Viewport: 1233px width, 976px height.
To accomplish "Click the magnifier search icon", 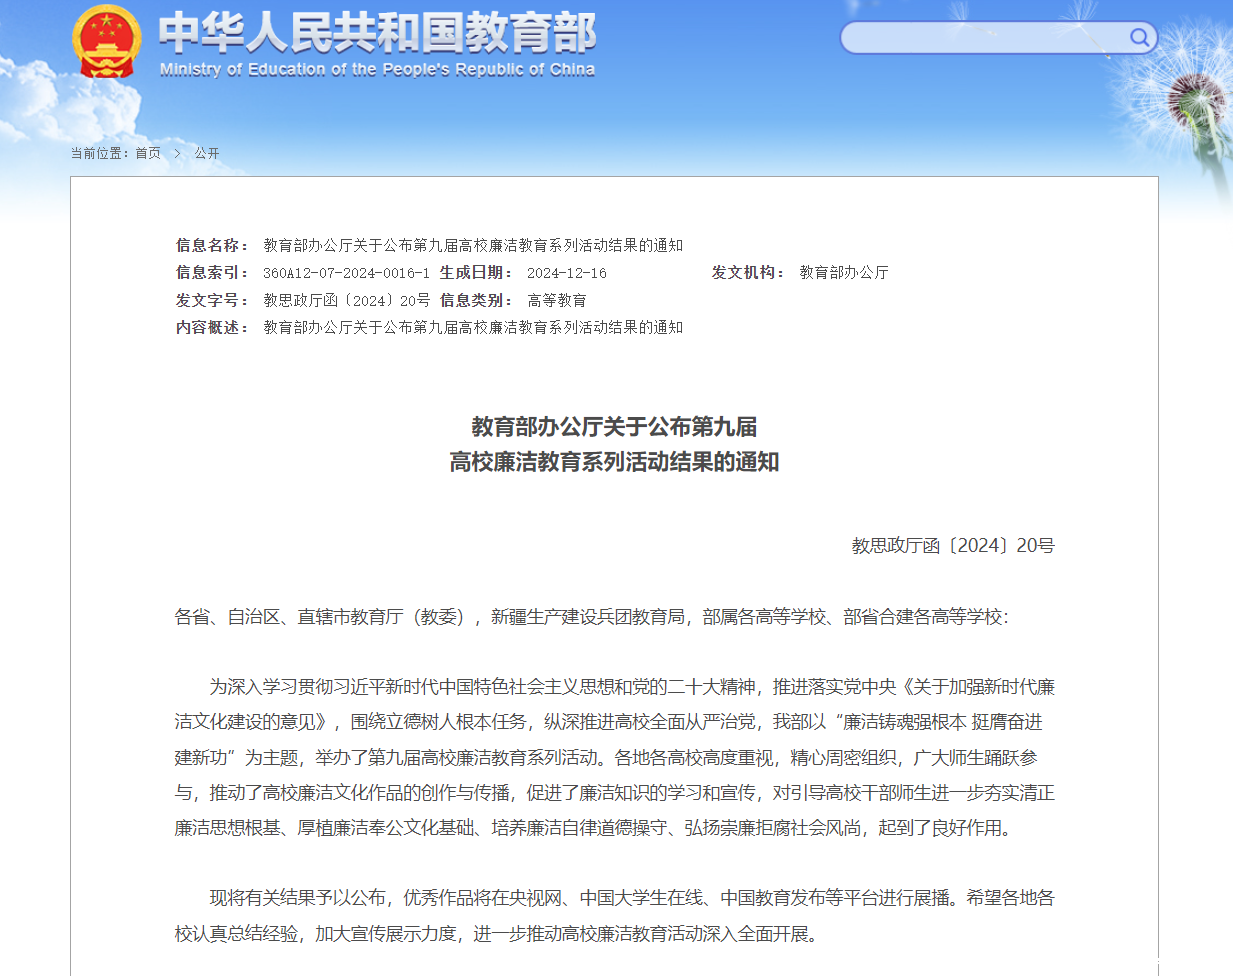I will [x=1139, y=38].
